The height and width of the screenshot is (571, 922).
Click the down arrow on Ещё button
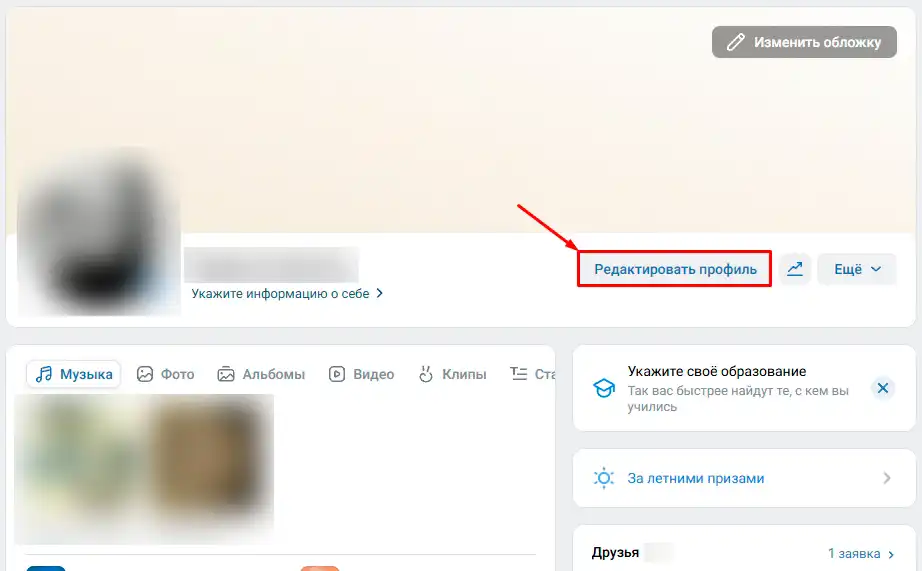click(876, 269)
